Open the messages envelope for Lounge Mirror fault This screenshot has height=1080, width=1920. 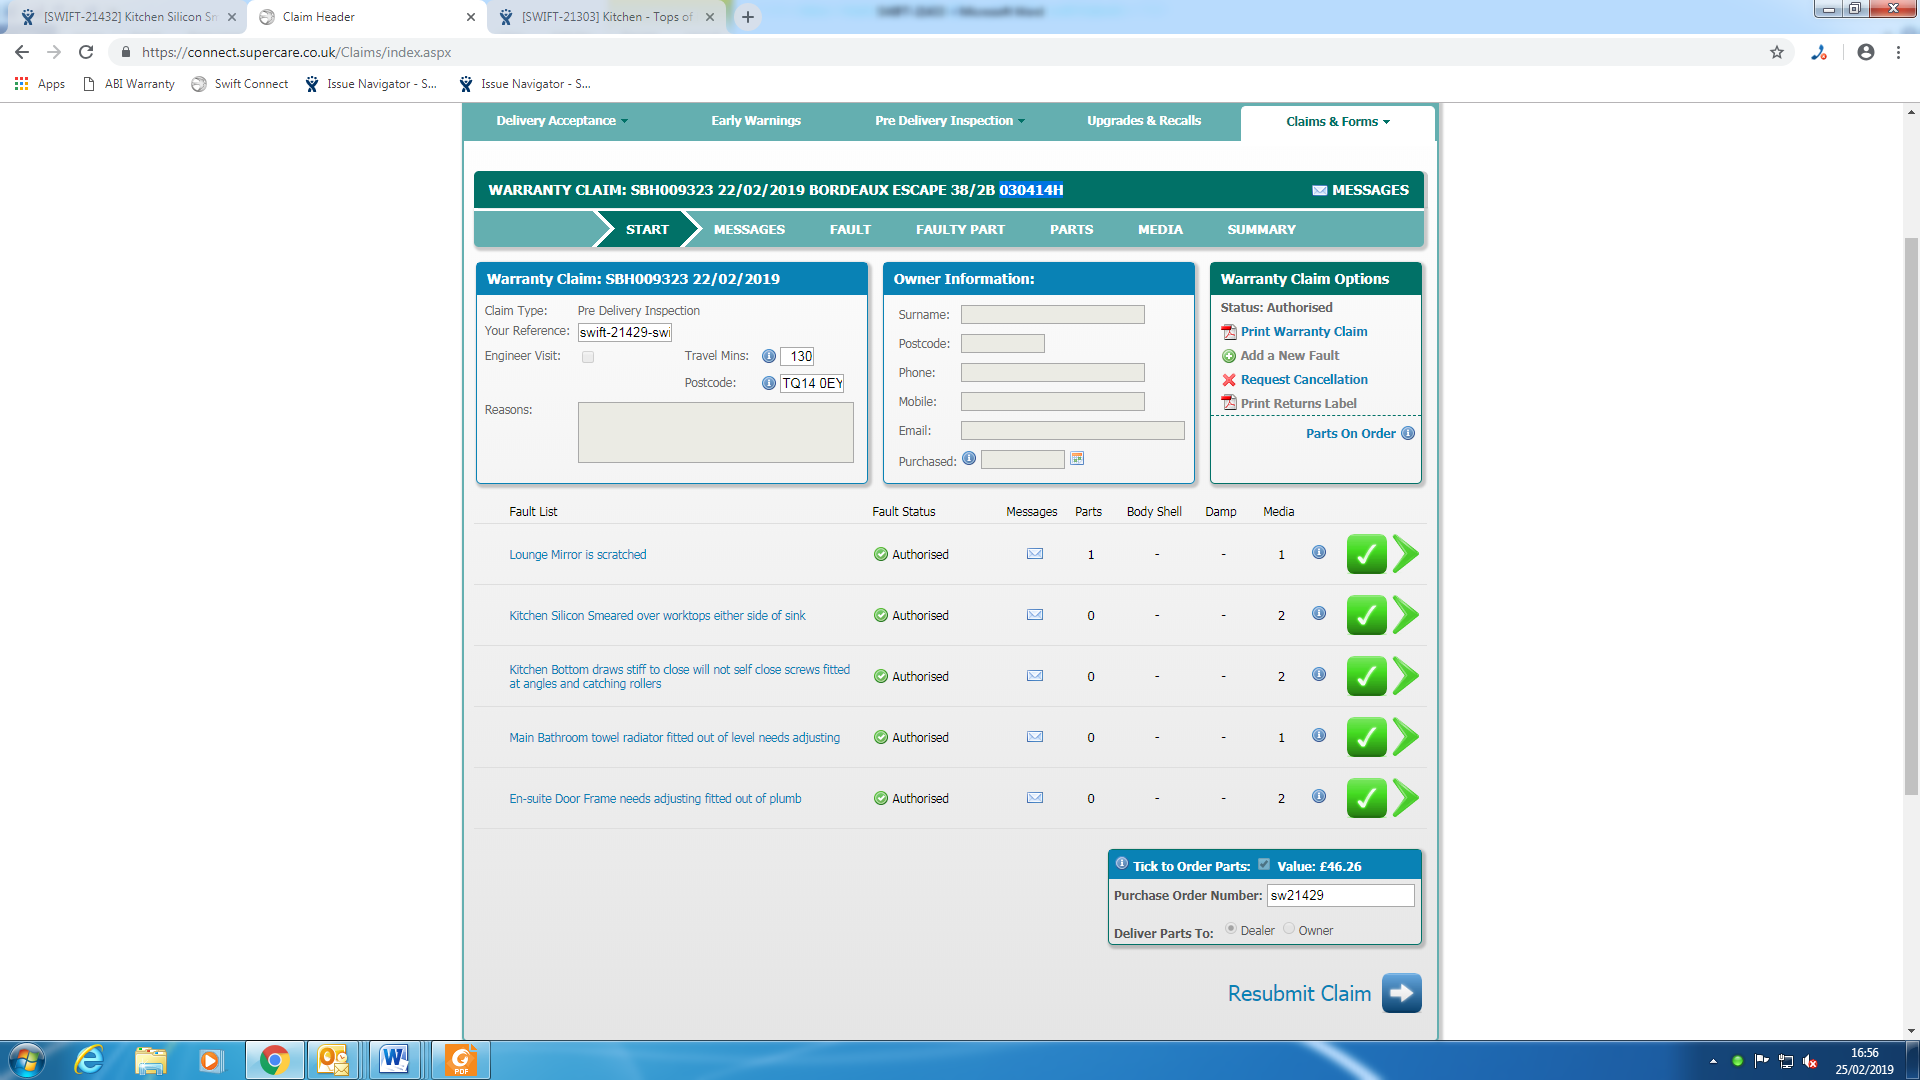[x=1035, y=554]
